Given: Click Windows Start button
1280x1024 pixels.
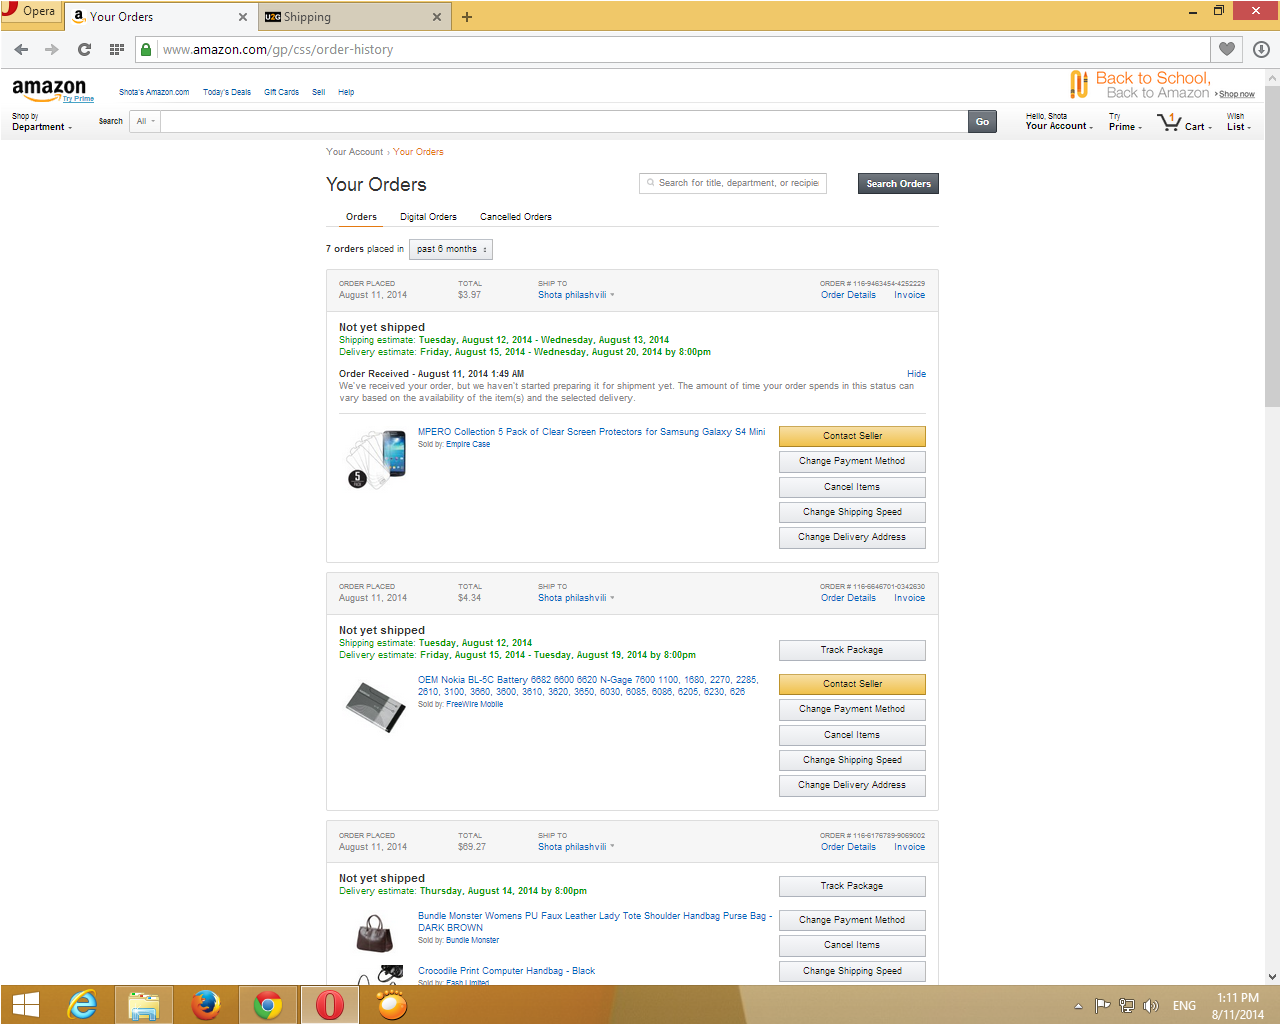Looking at the screenshot, I should pyautogui.click(x=26, y=1005).
